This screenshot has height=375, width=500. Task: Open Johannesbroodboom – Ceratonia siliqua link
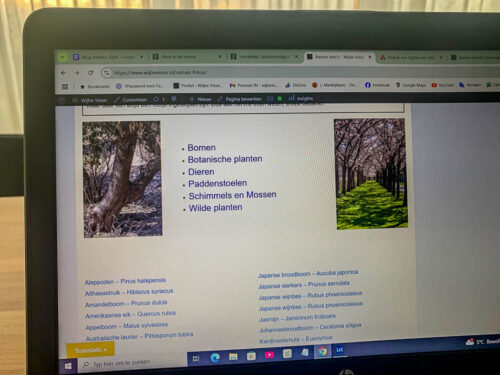click(x=310, y=327)
